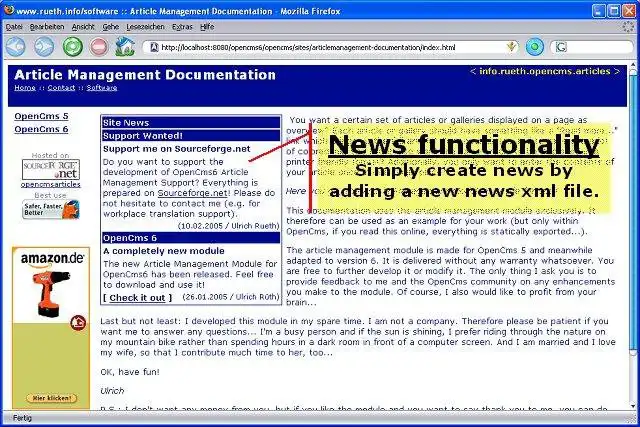Image resolution: width=640 pixels, height=427 pixels.
Task: Follow the Contact link in header
Action: (x=61, y=87)
